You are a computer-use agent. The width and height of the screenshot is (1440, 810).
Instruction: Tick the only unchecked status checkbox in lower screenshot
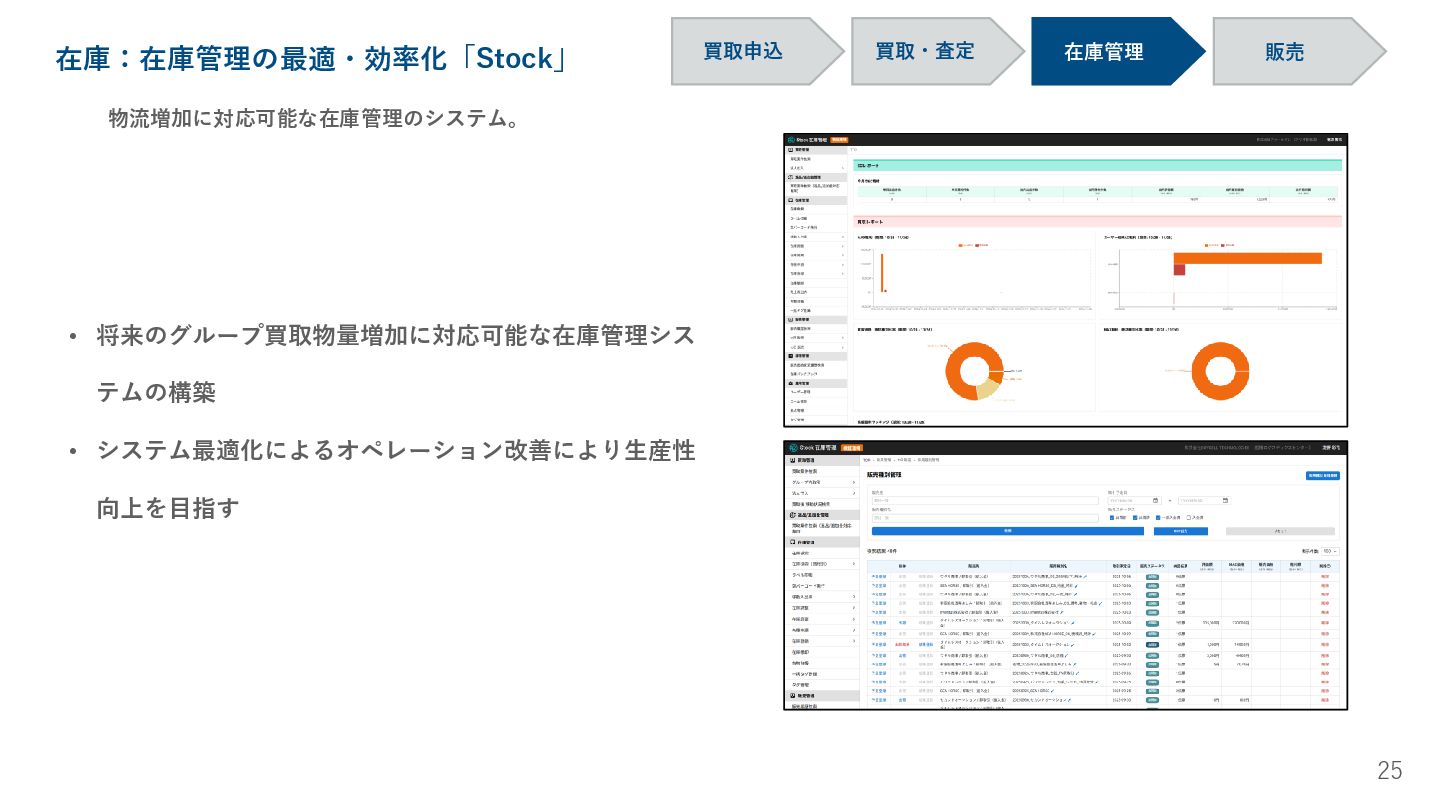(1189, 517)
